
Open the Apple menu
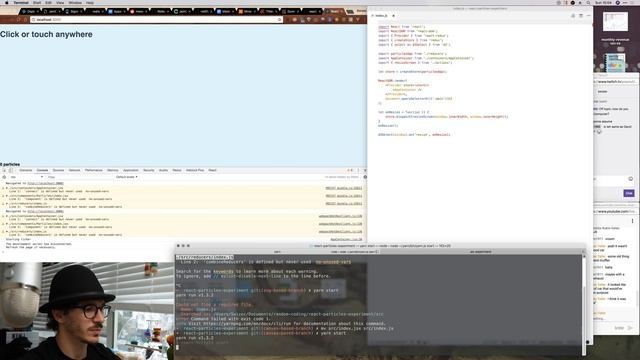pyautogui.click(x=7, y=2)
